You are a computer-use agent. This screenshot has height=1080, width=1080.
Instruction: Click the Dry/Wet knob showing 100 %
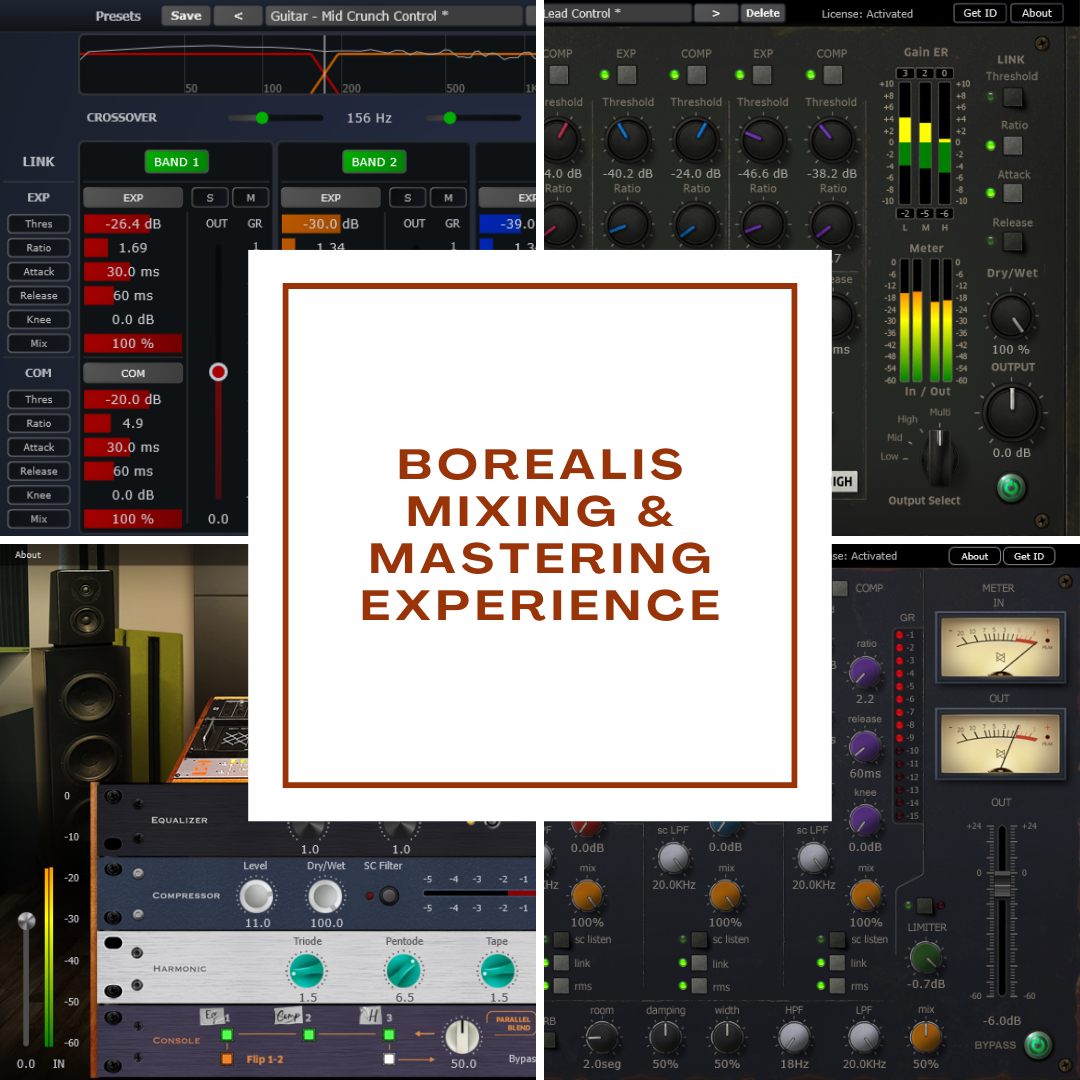coord(1010,316)
